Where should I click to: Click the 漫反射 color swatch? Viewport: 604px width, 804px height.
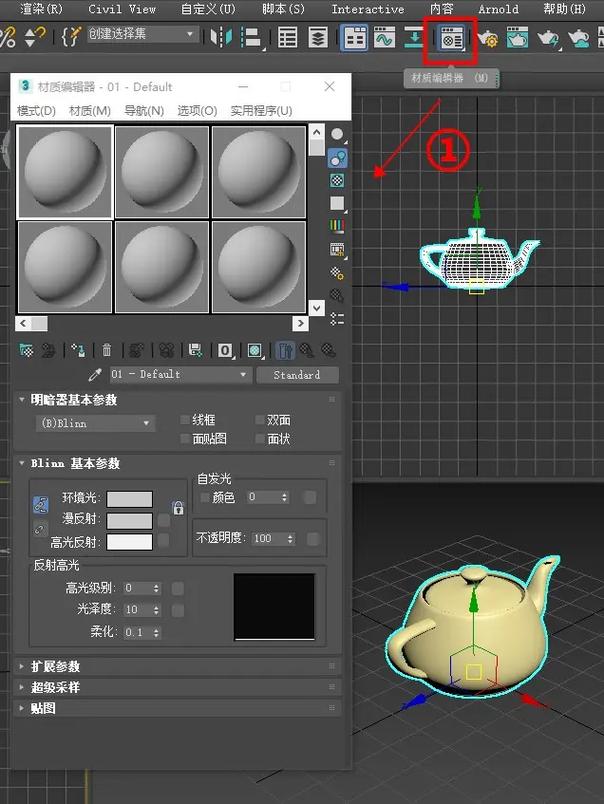pos(130,520)
